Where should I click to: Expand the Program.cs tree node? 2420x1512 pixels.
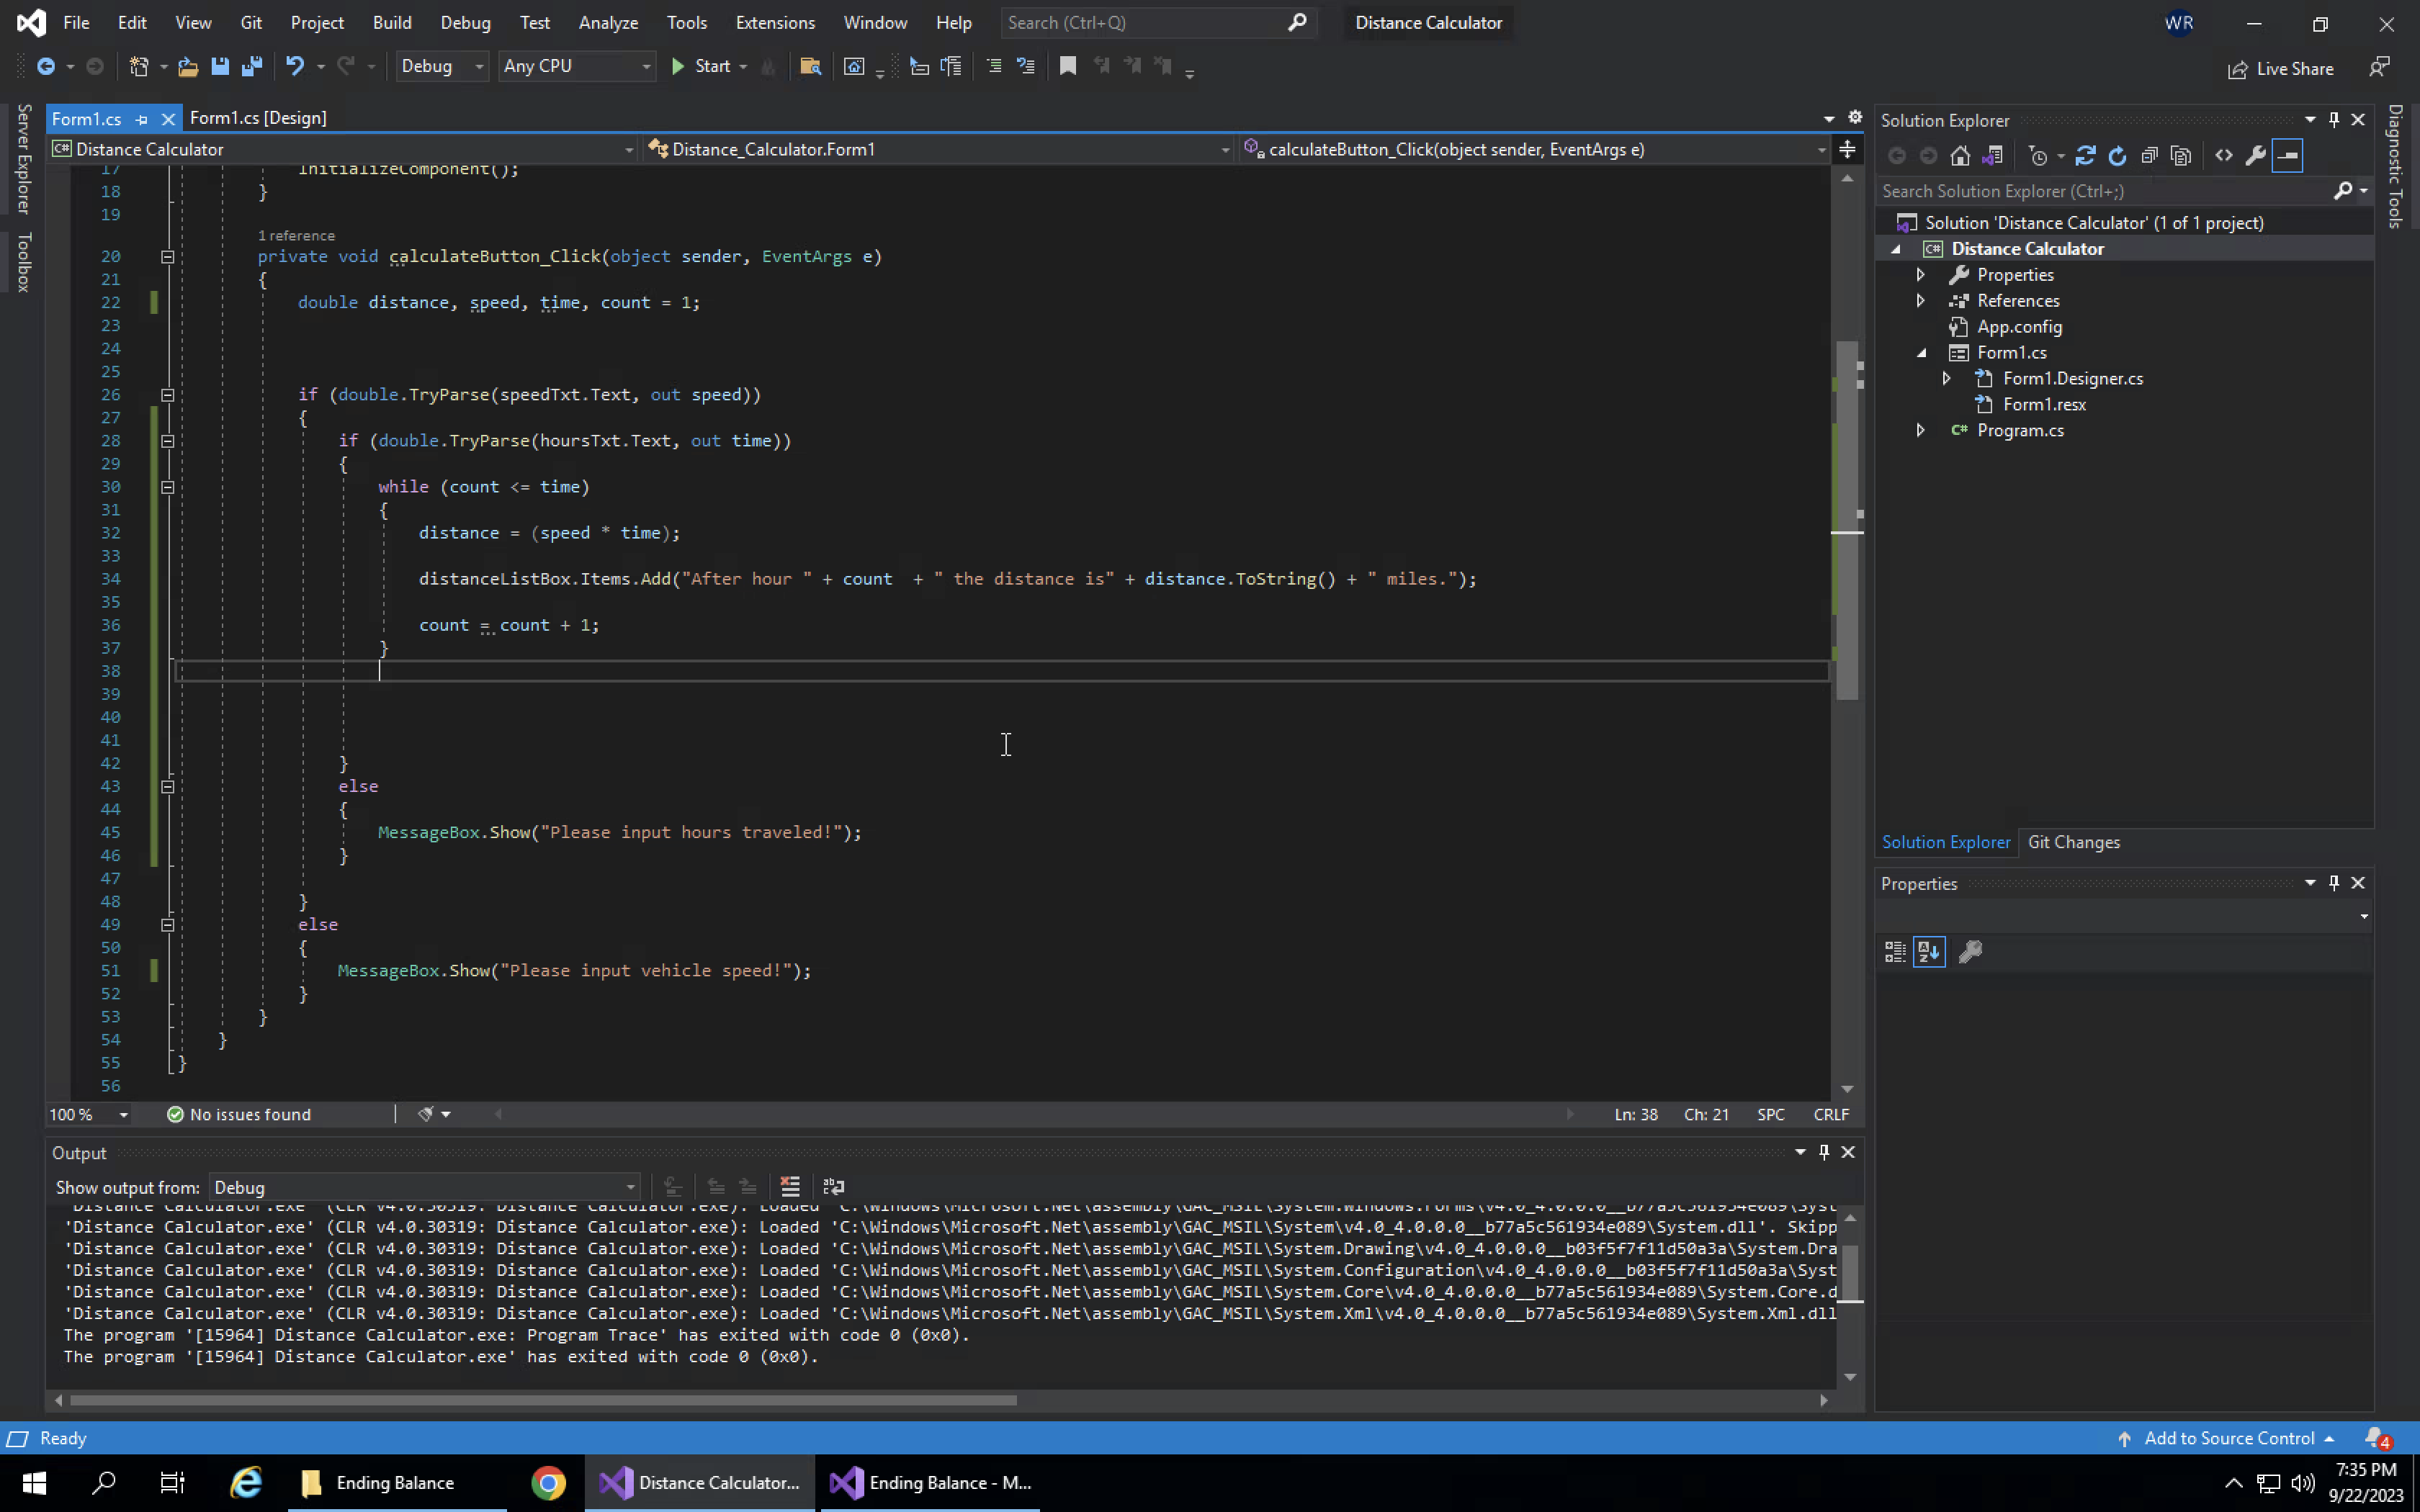point(1920,430)
